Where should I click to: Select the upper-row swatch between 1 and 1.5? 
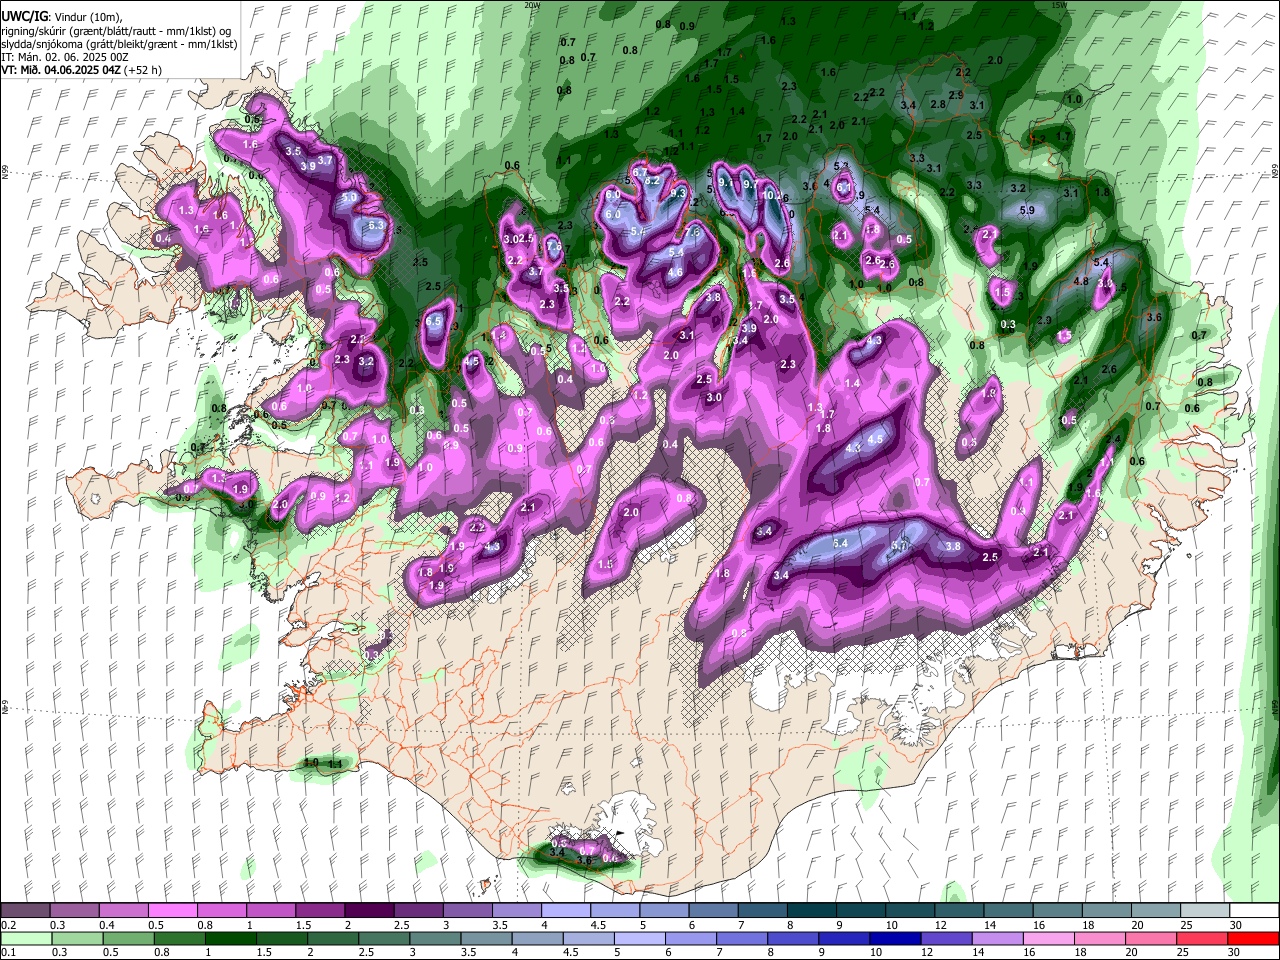click(270, 911)
